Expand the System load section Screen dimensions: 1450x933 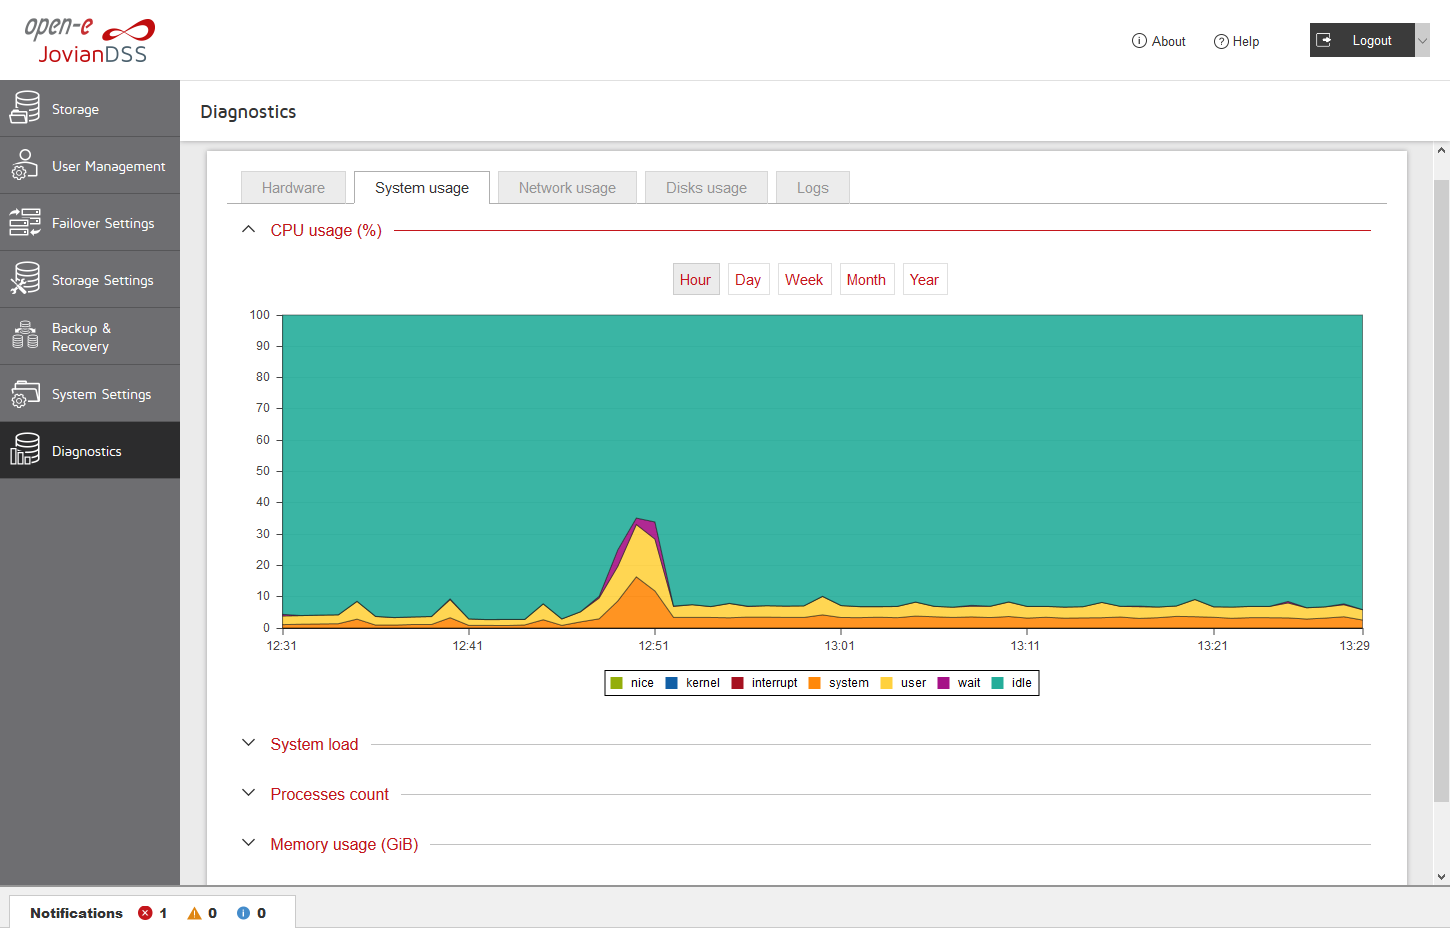tap(249, 743)
